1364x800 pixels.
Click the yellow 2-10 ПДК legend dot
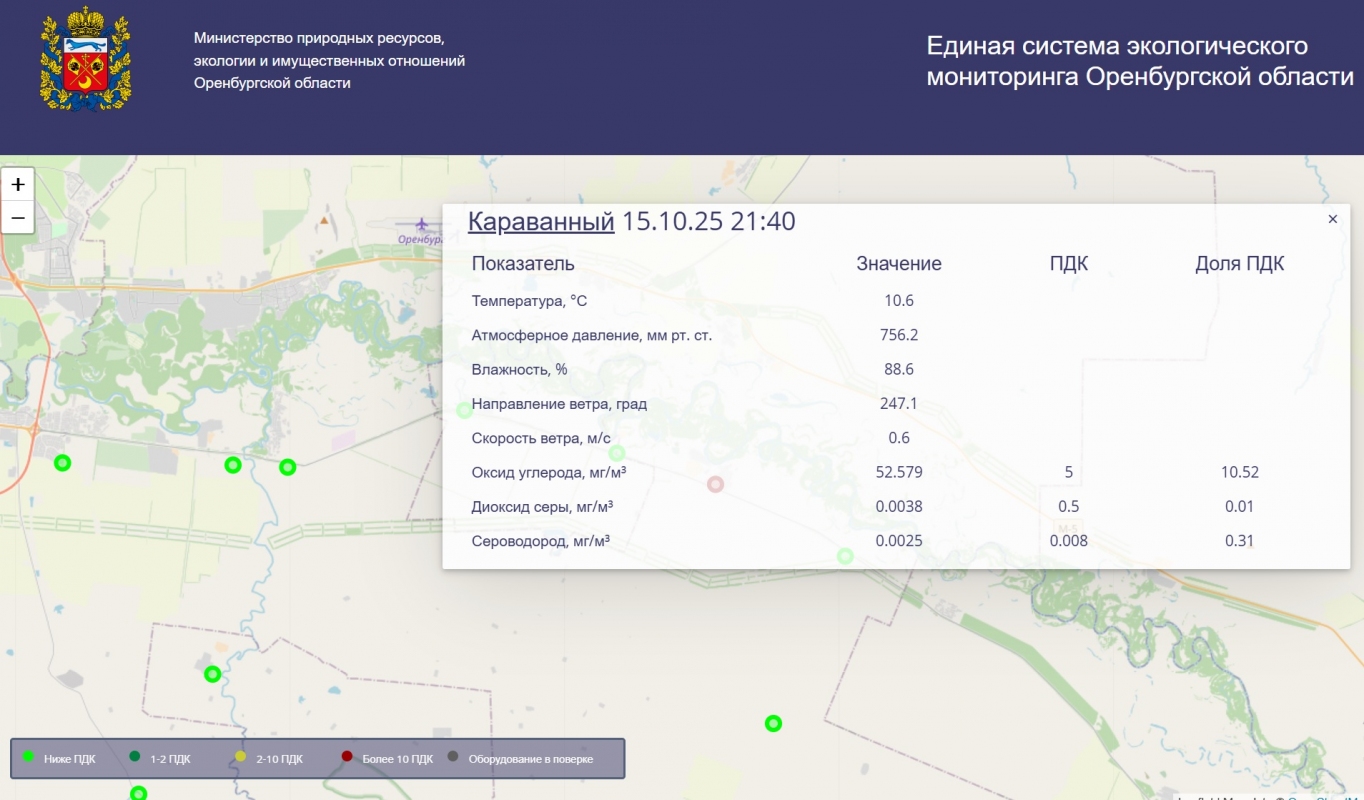pyautogui.click(x=240, y=757)
